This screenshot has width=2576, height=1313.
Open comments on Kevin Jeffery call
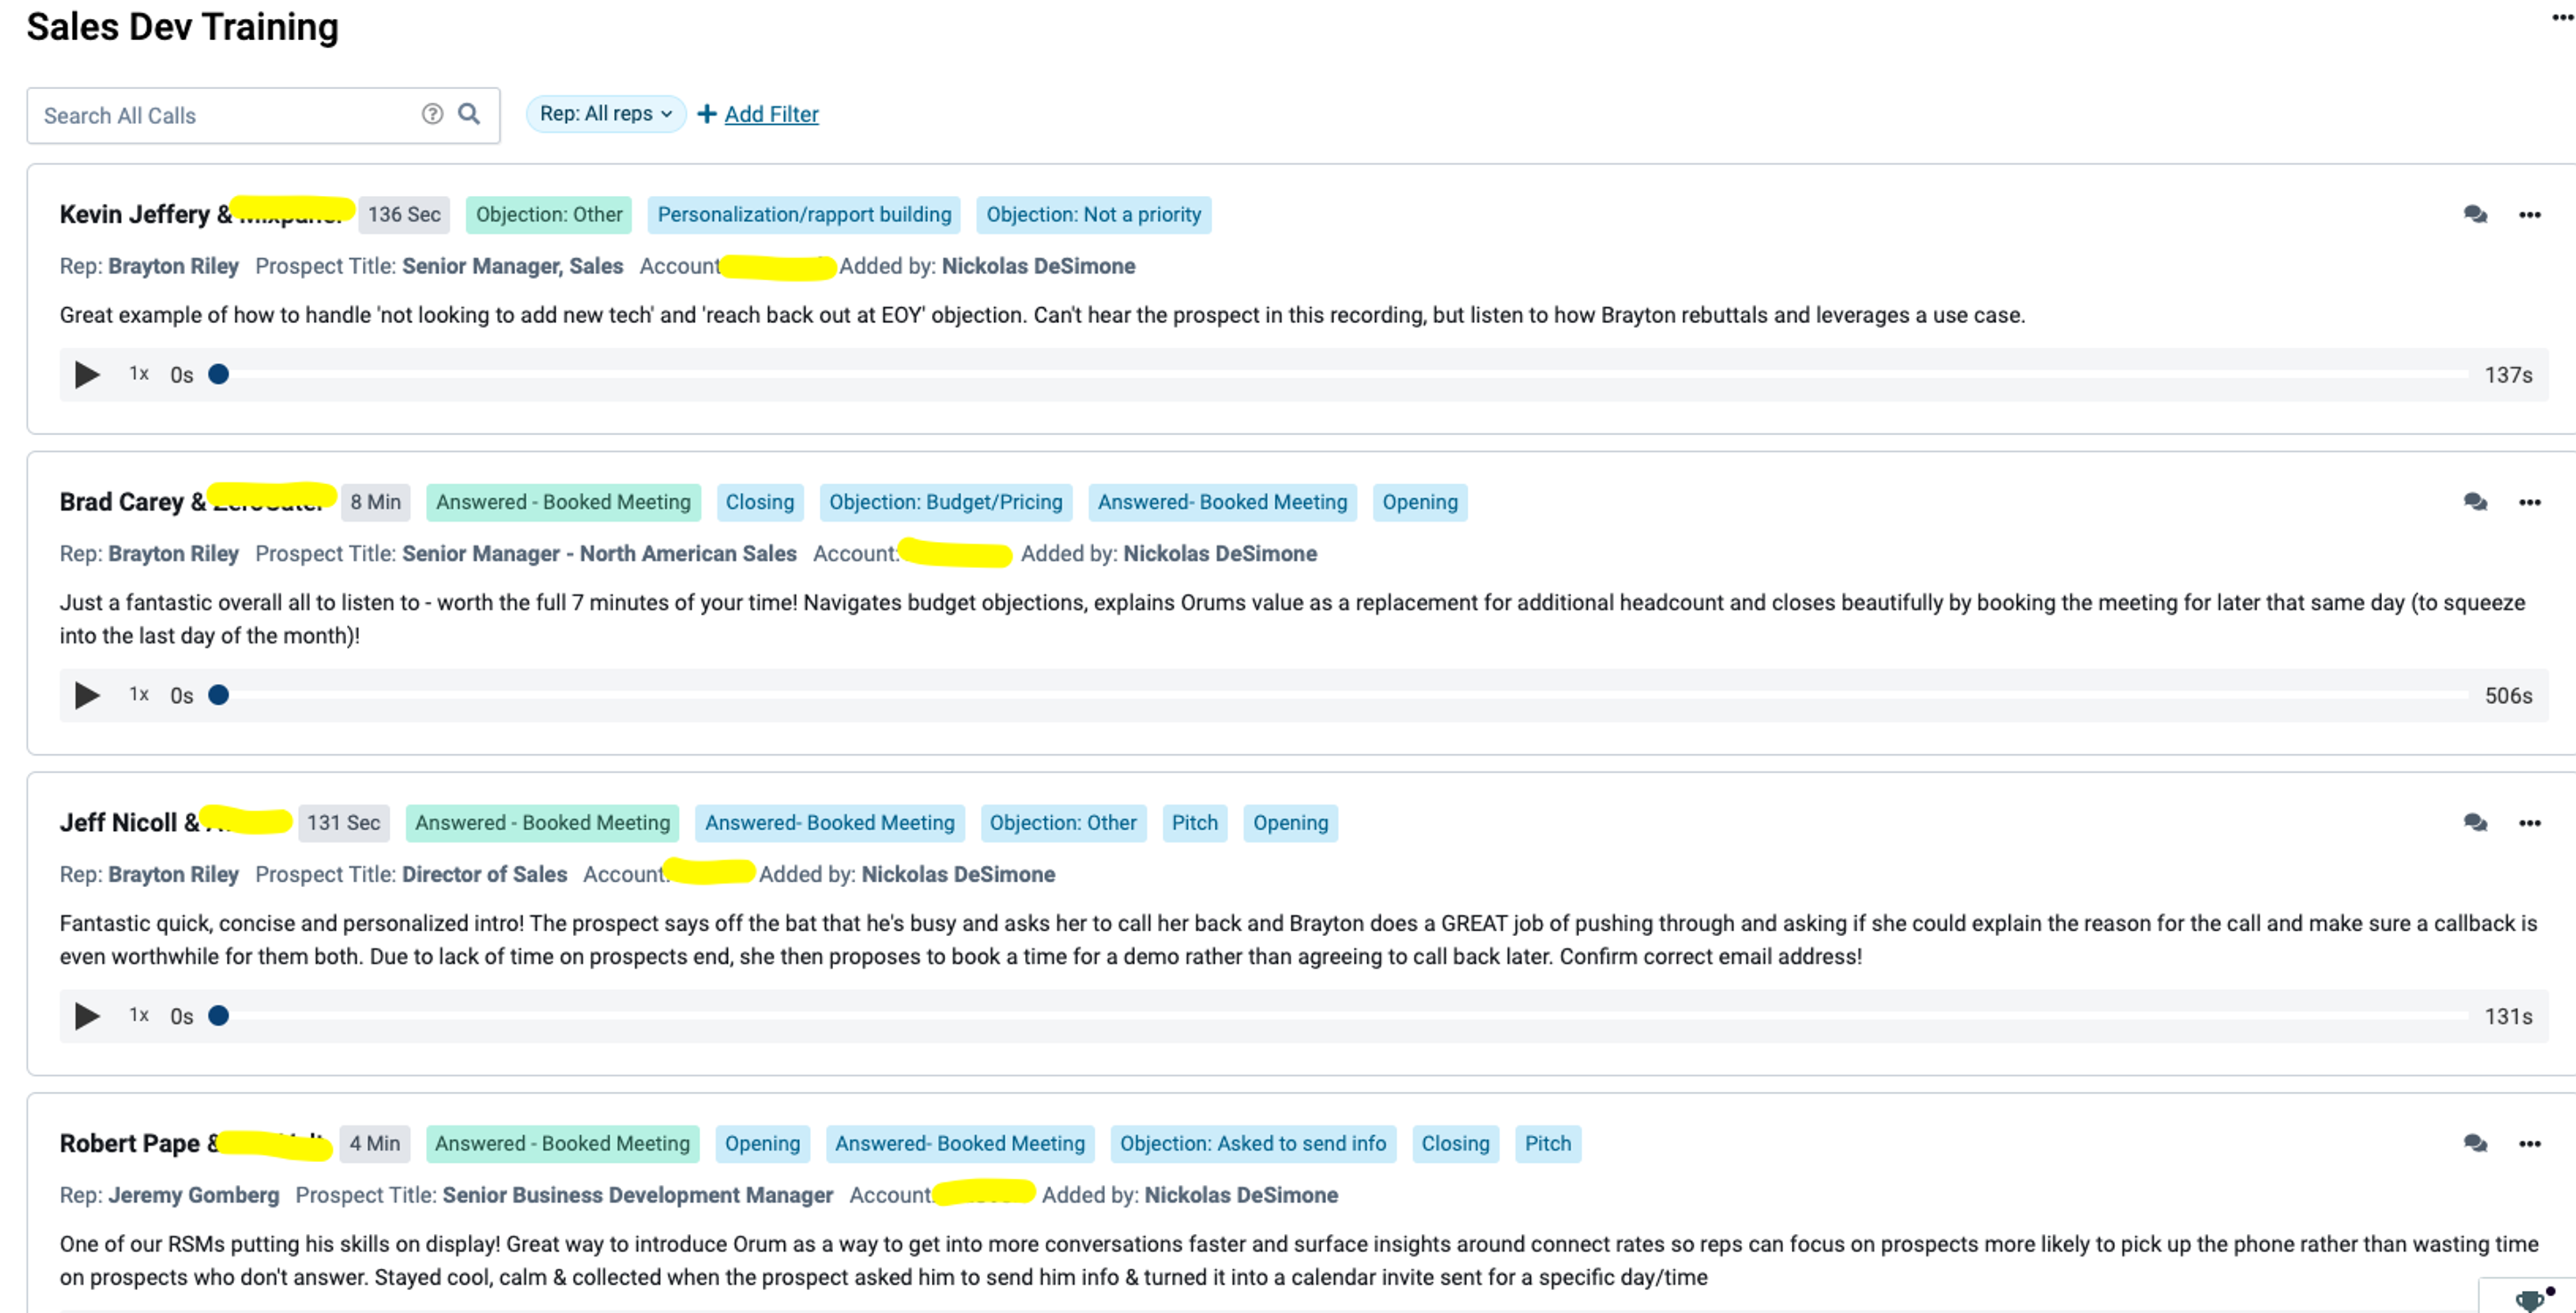tap(2475, 214)
